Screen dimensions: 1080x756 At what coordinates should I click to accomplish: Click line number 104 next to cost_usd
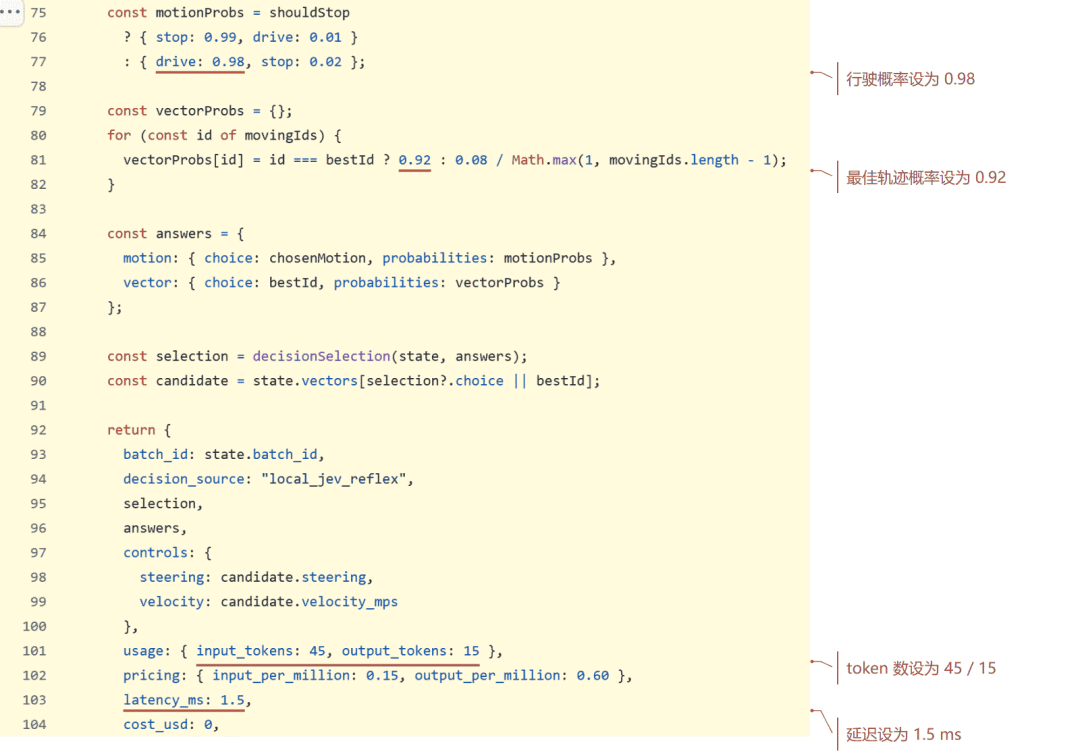click(x=34, y=725)
